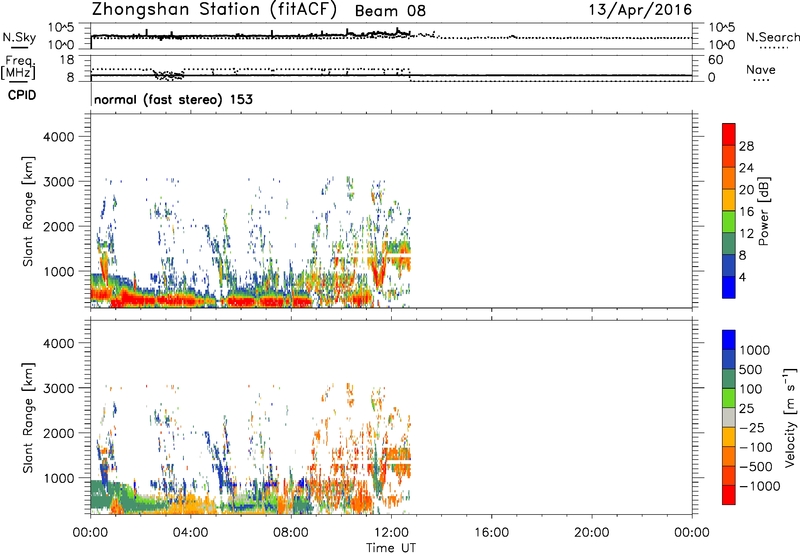
Task: Click the 'Velocity [m s-1]' colorbar label
Action: tap(790, 417)
